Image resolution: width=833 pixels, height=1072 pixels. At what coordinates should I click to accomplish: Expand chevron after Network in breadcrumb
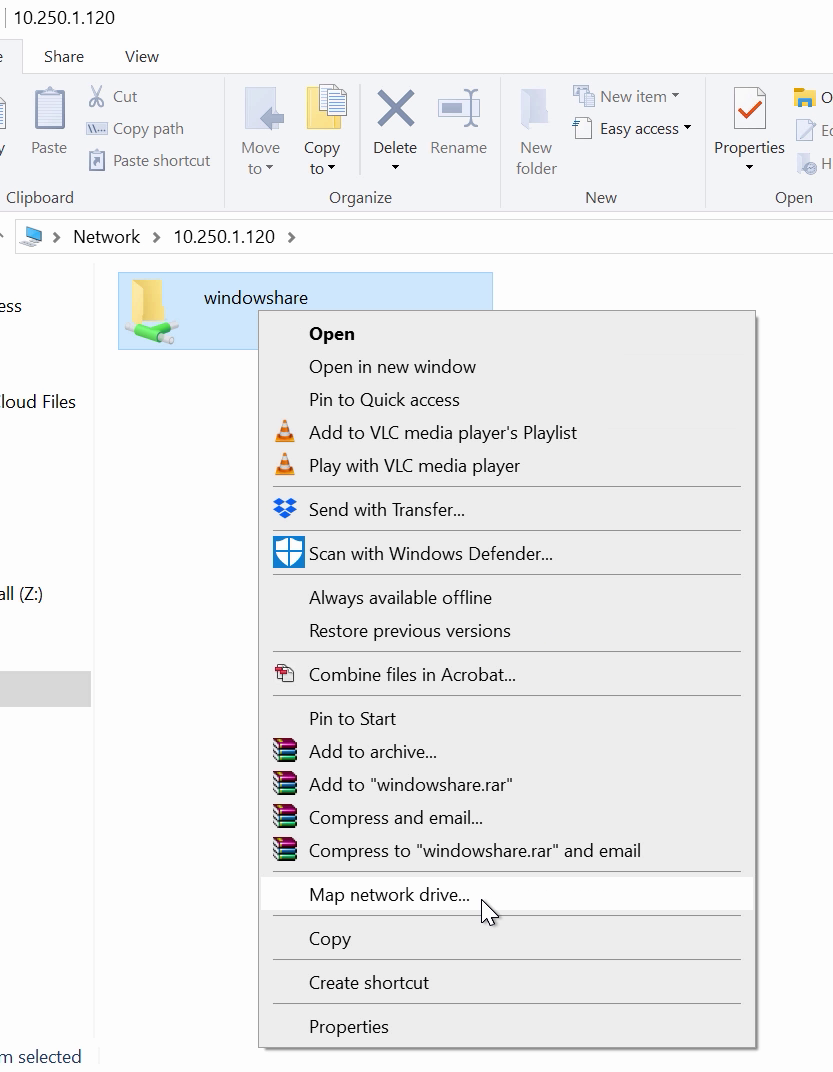(x=157, y=237)
